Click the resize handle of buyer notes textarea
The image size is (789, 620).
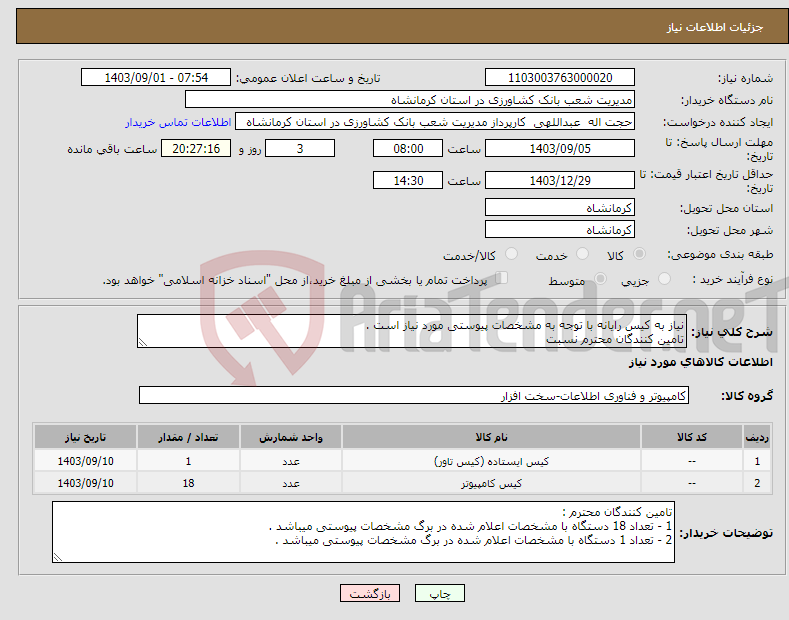click(x=58, y=557)
